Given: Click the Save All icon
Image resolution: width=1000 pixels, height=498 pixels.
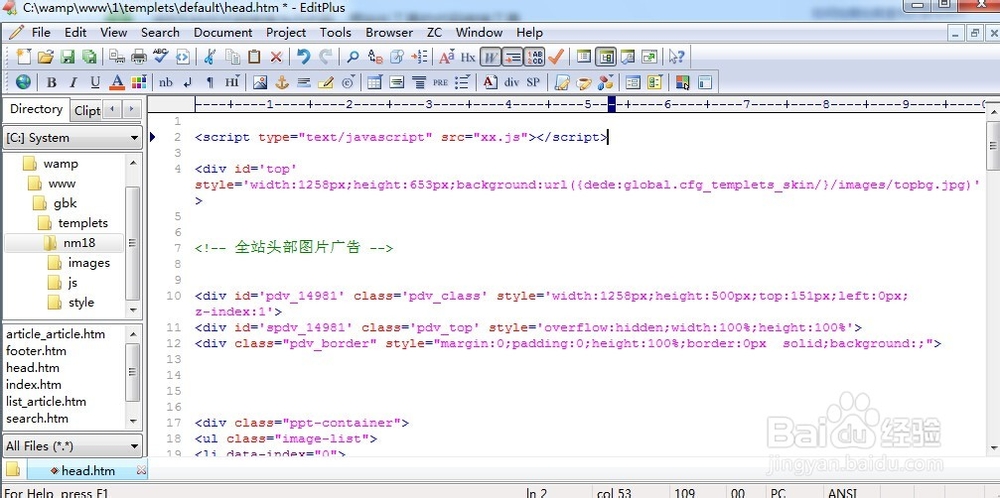Looking at the screenshot, I should 89,57.
